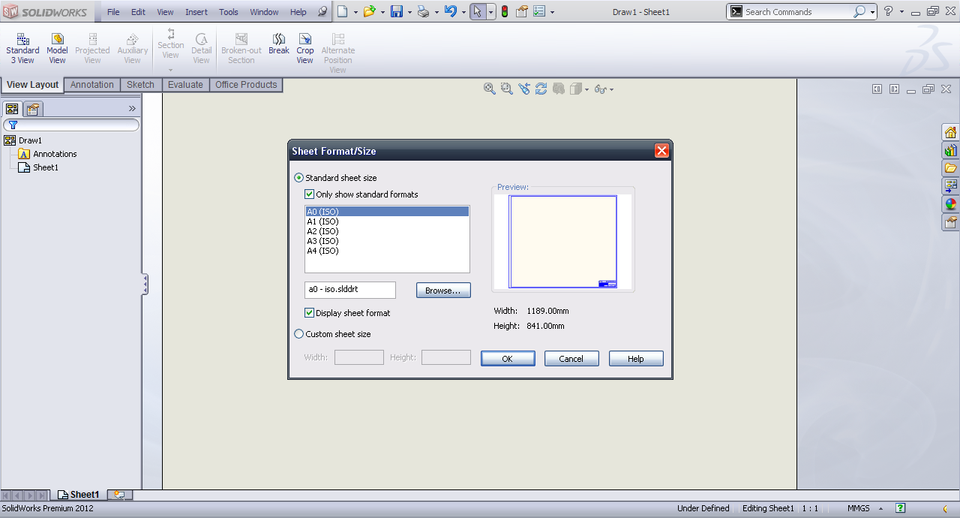Open the dropdown arrow beside the Open icon
The height and width of the screenshot is (518, 960).
point(381,12)
